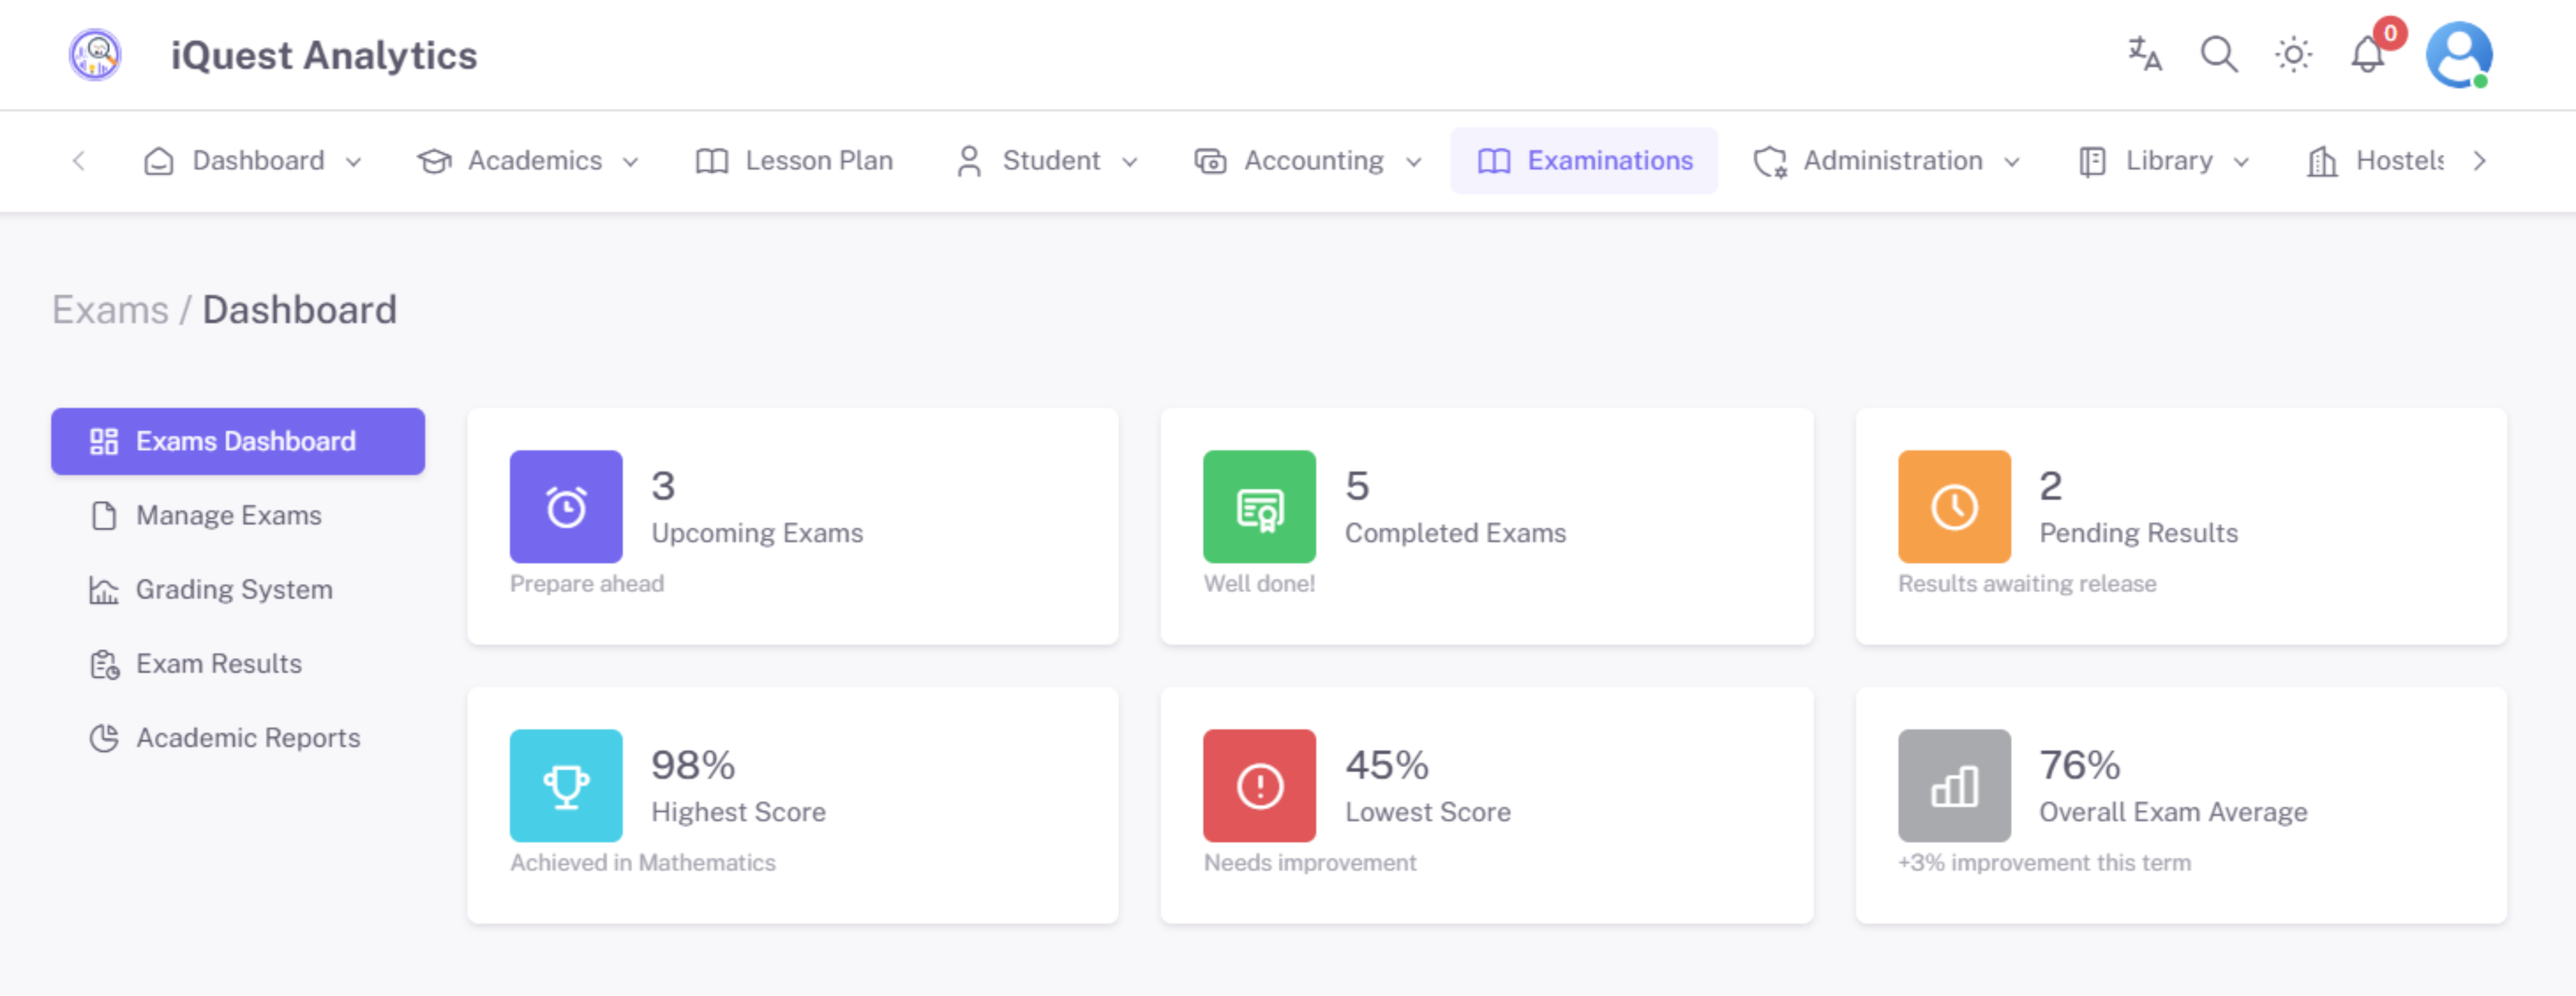Go to the Lesson Plan menu item
The image size is (2576, 996).
[x=794, y=161]
